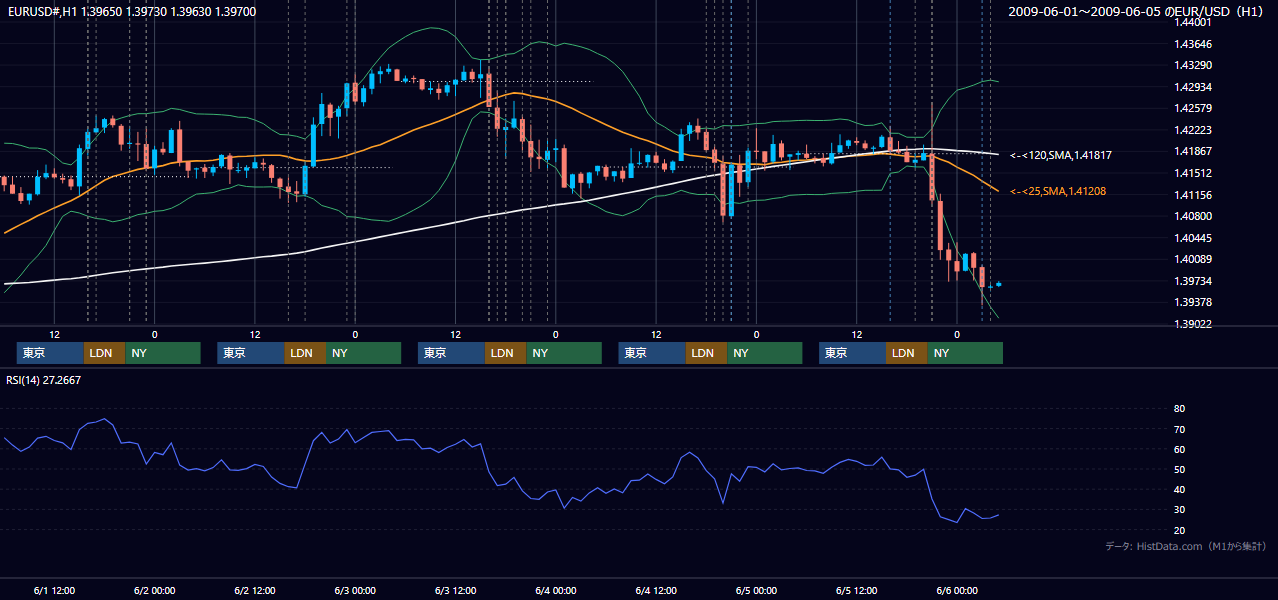Click the RSI scale value 70
The height and width of the screenshot is (600, 1278).
click(x=1179, y=429)
